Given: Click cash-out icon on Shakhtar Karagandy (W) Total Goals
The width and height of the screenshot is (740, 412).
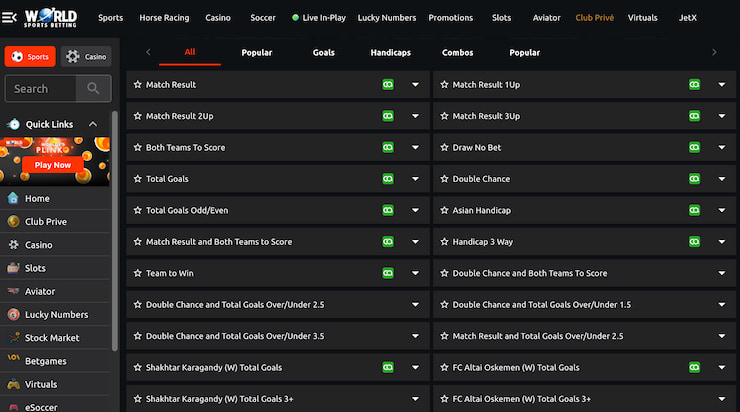Looking at the screenshot, I should click(x=388, y=367).
